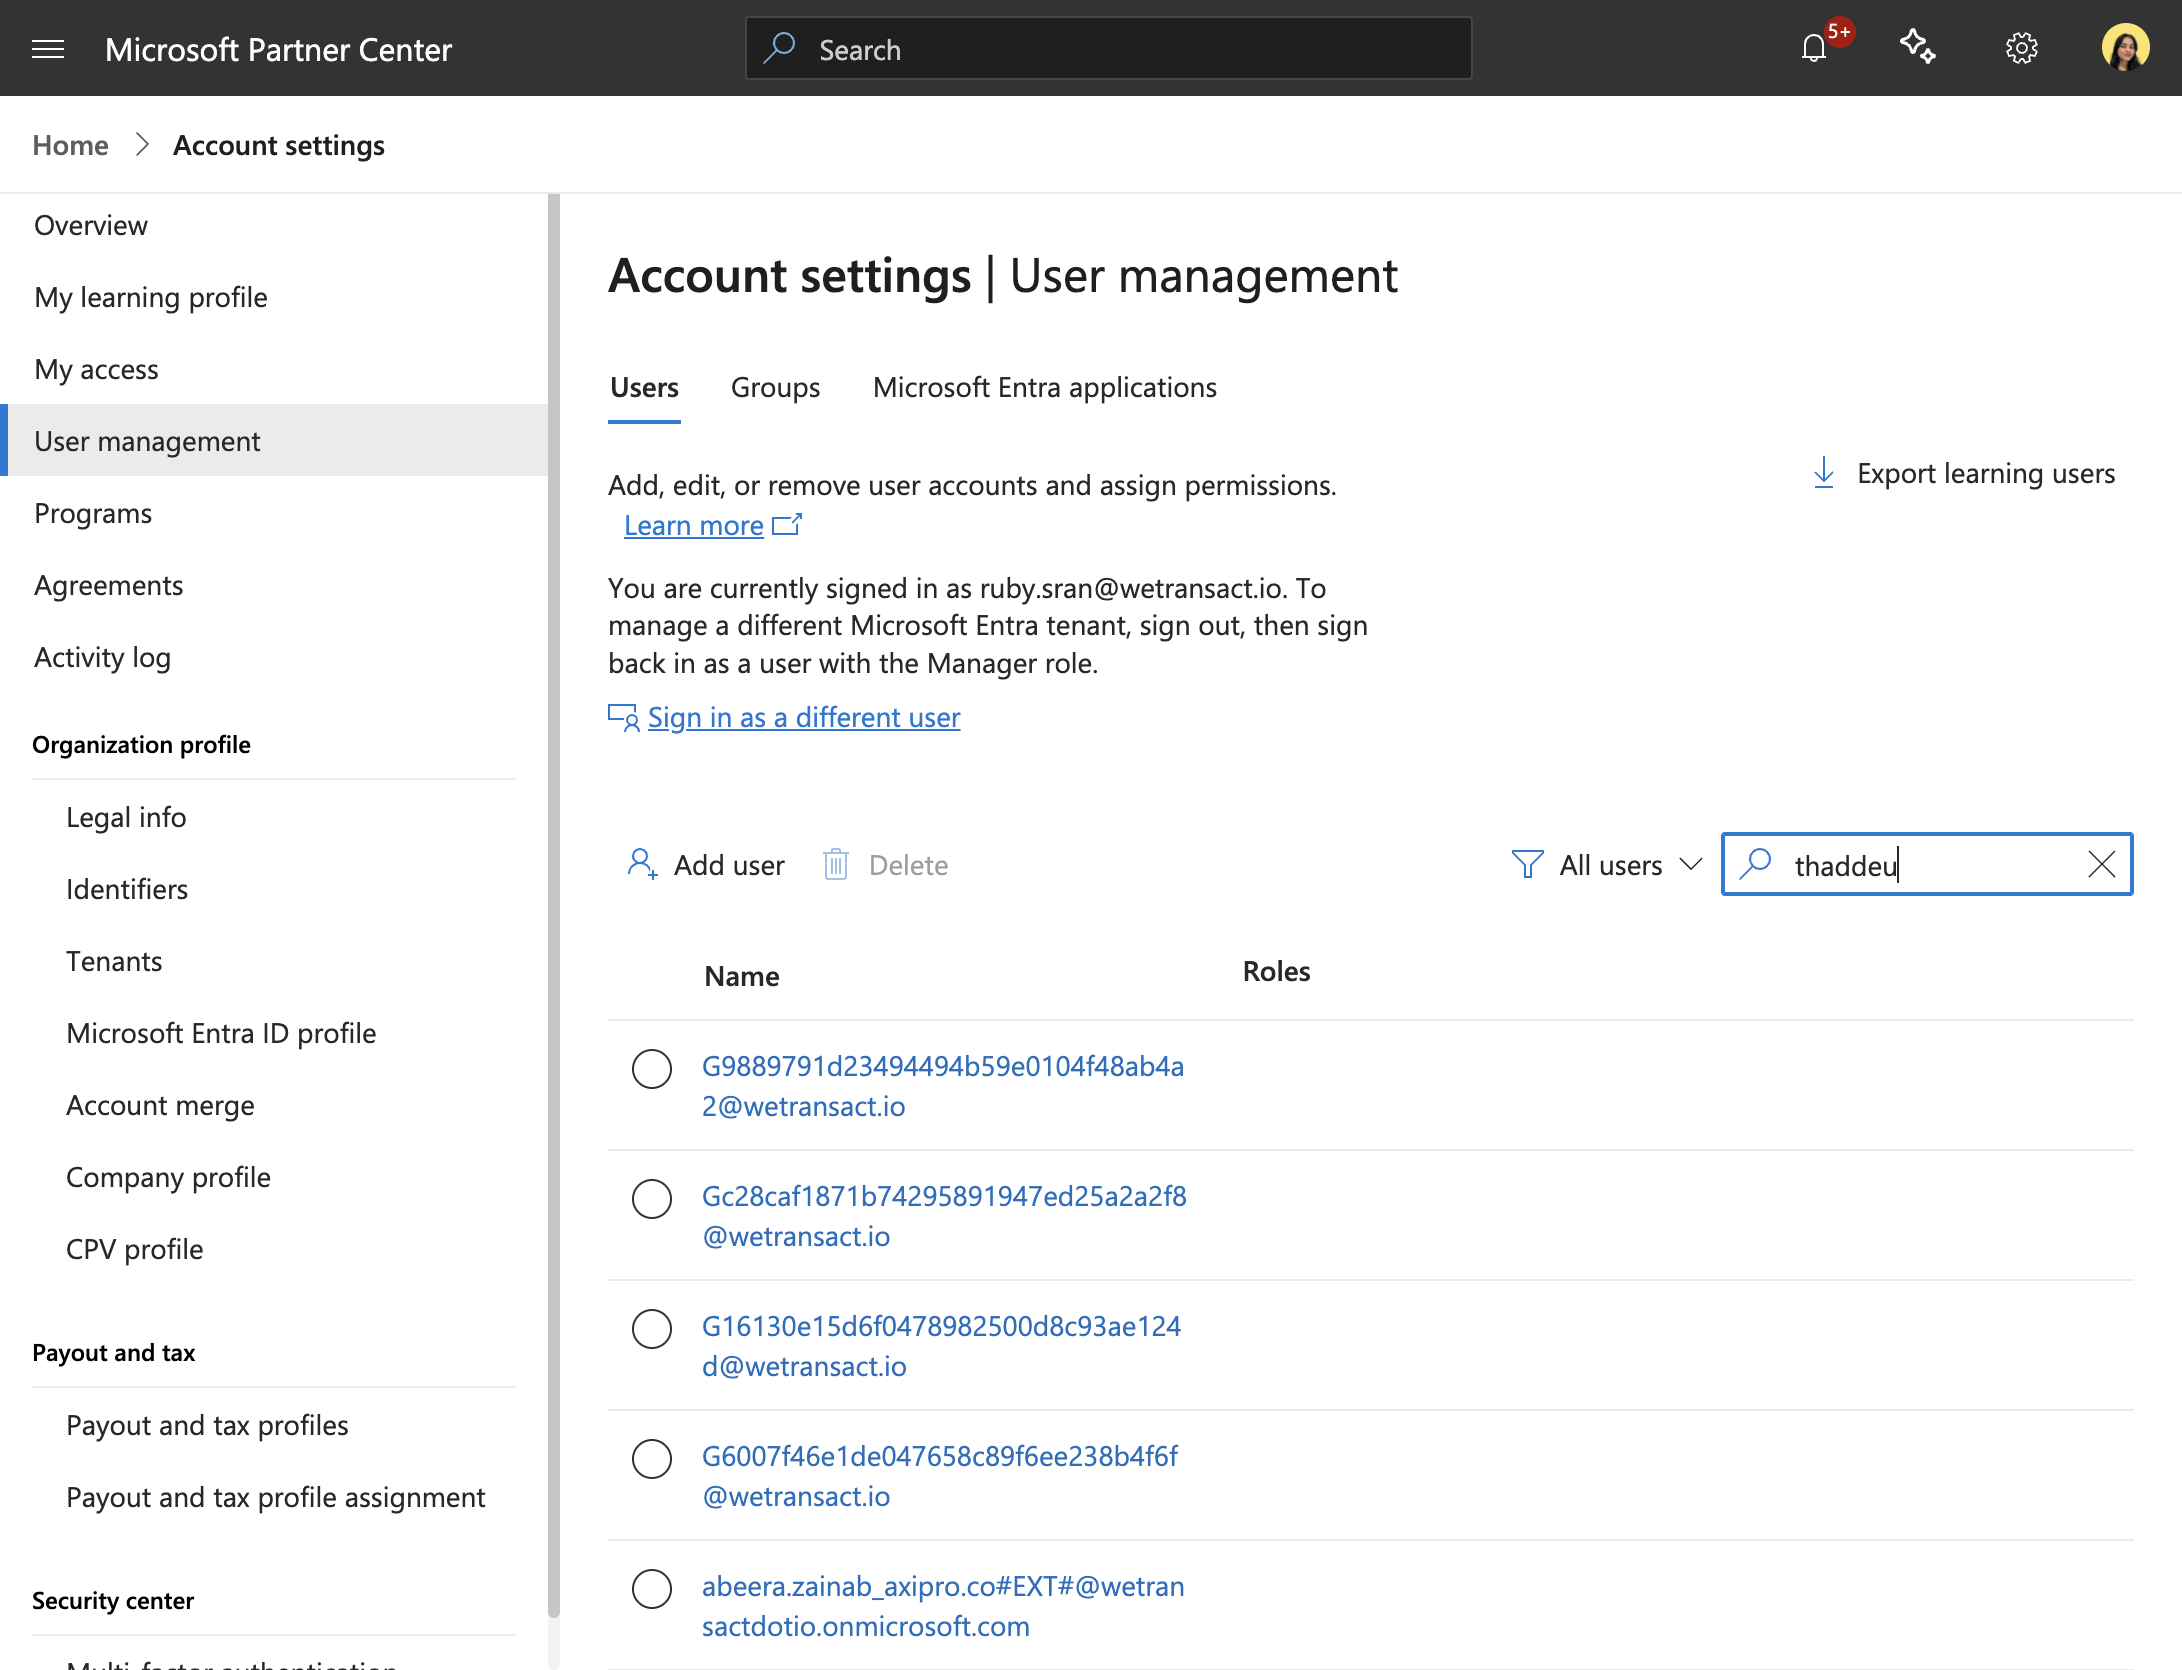Open user G6007f46e1de047658c89f6ee238b4f6f link
This screenshot has height=1670, width=2182.
[x=940, y=1476]
